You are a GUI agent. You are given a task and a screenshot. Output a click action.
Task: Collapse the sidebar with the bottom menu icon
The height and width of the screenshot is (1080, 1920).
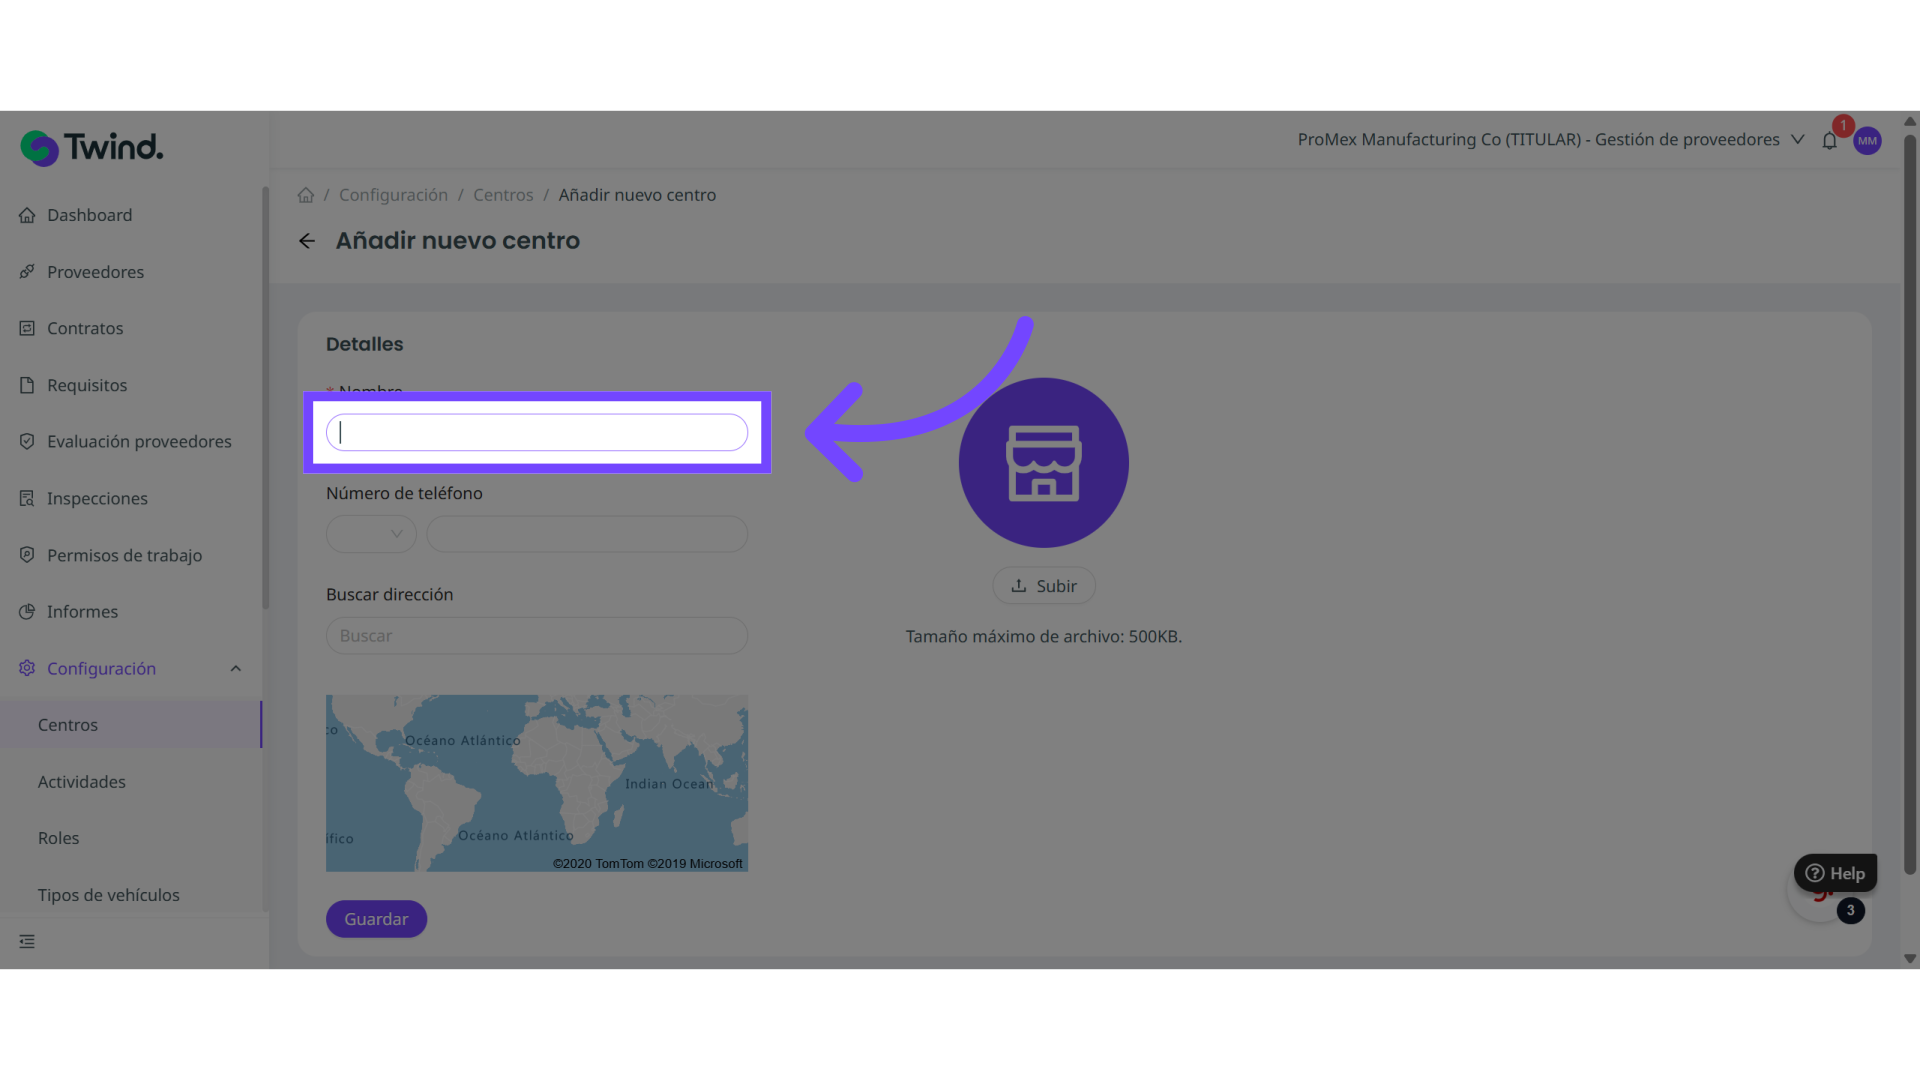coord(27,941)
